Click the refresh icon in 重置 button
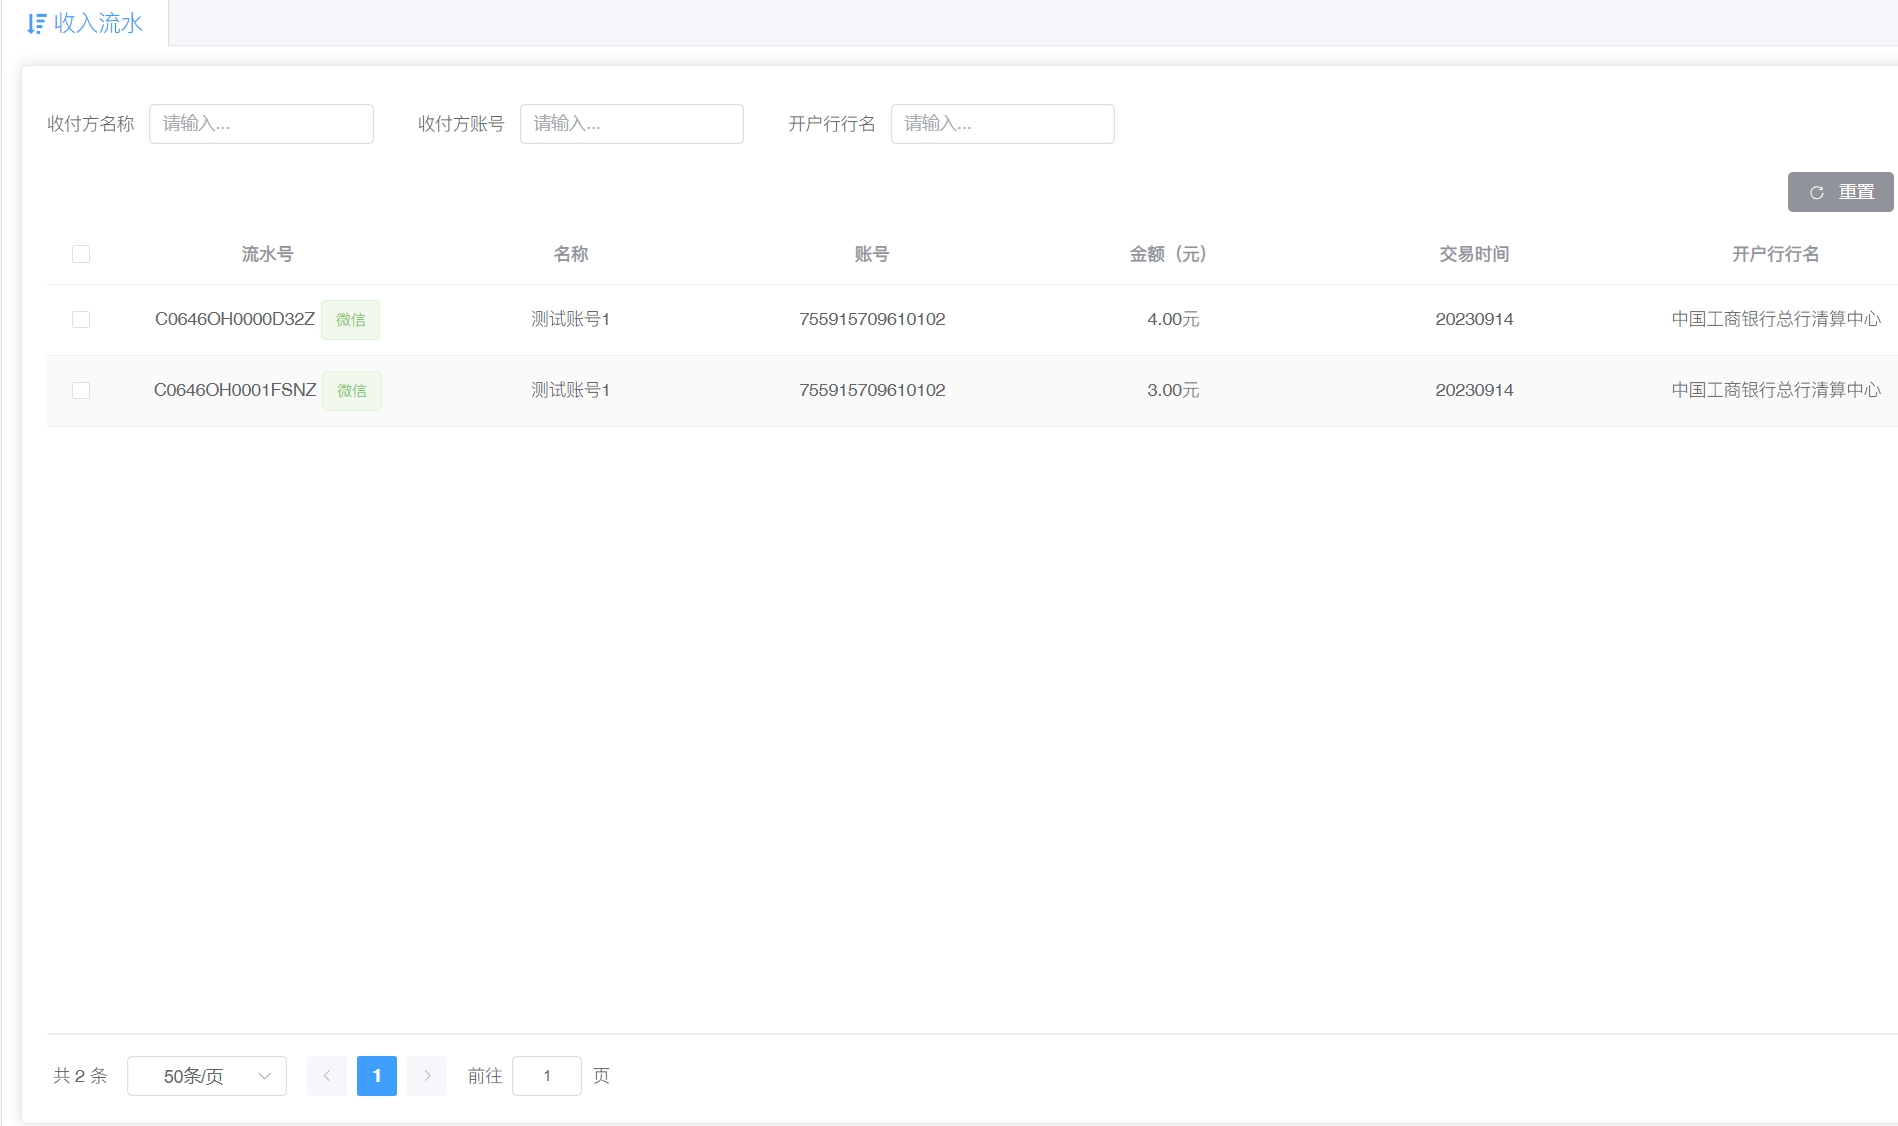 (x=1816, y=193)
